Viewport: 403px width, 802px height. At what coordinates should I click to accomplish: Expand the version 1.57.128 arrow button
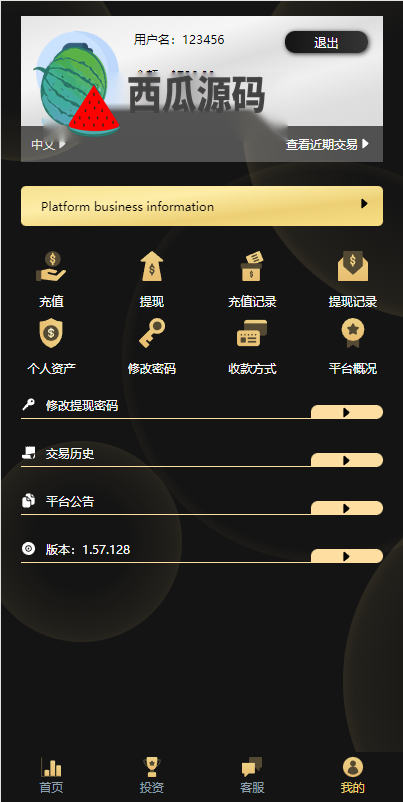347,556
